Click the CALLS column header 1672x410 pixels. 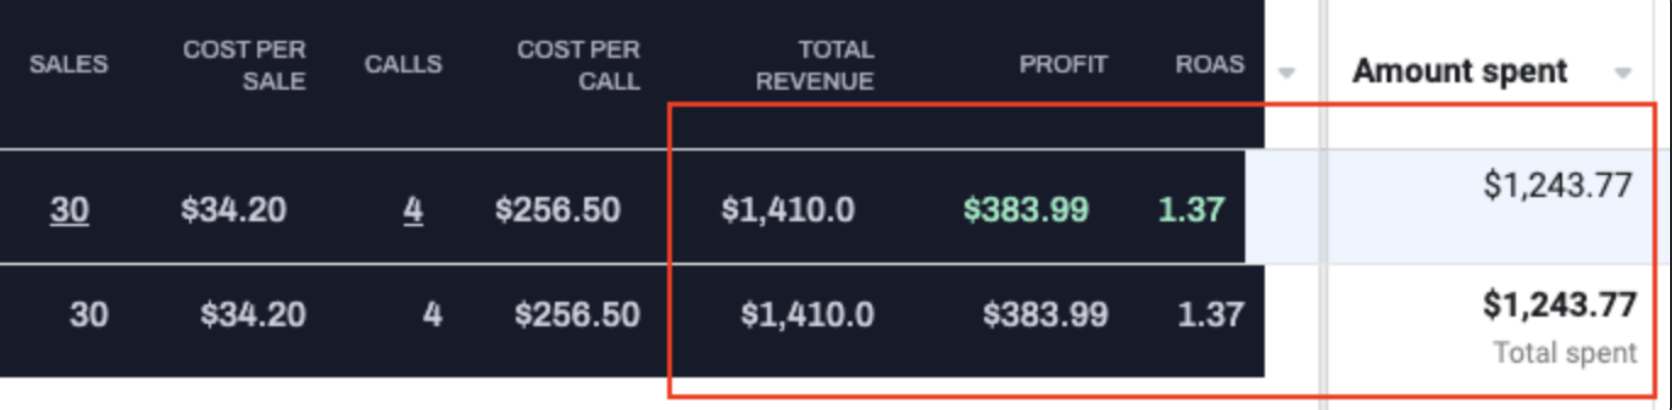click(403, 65)
